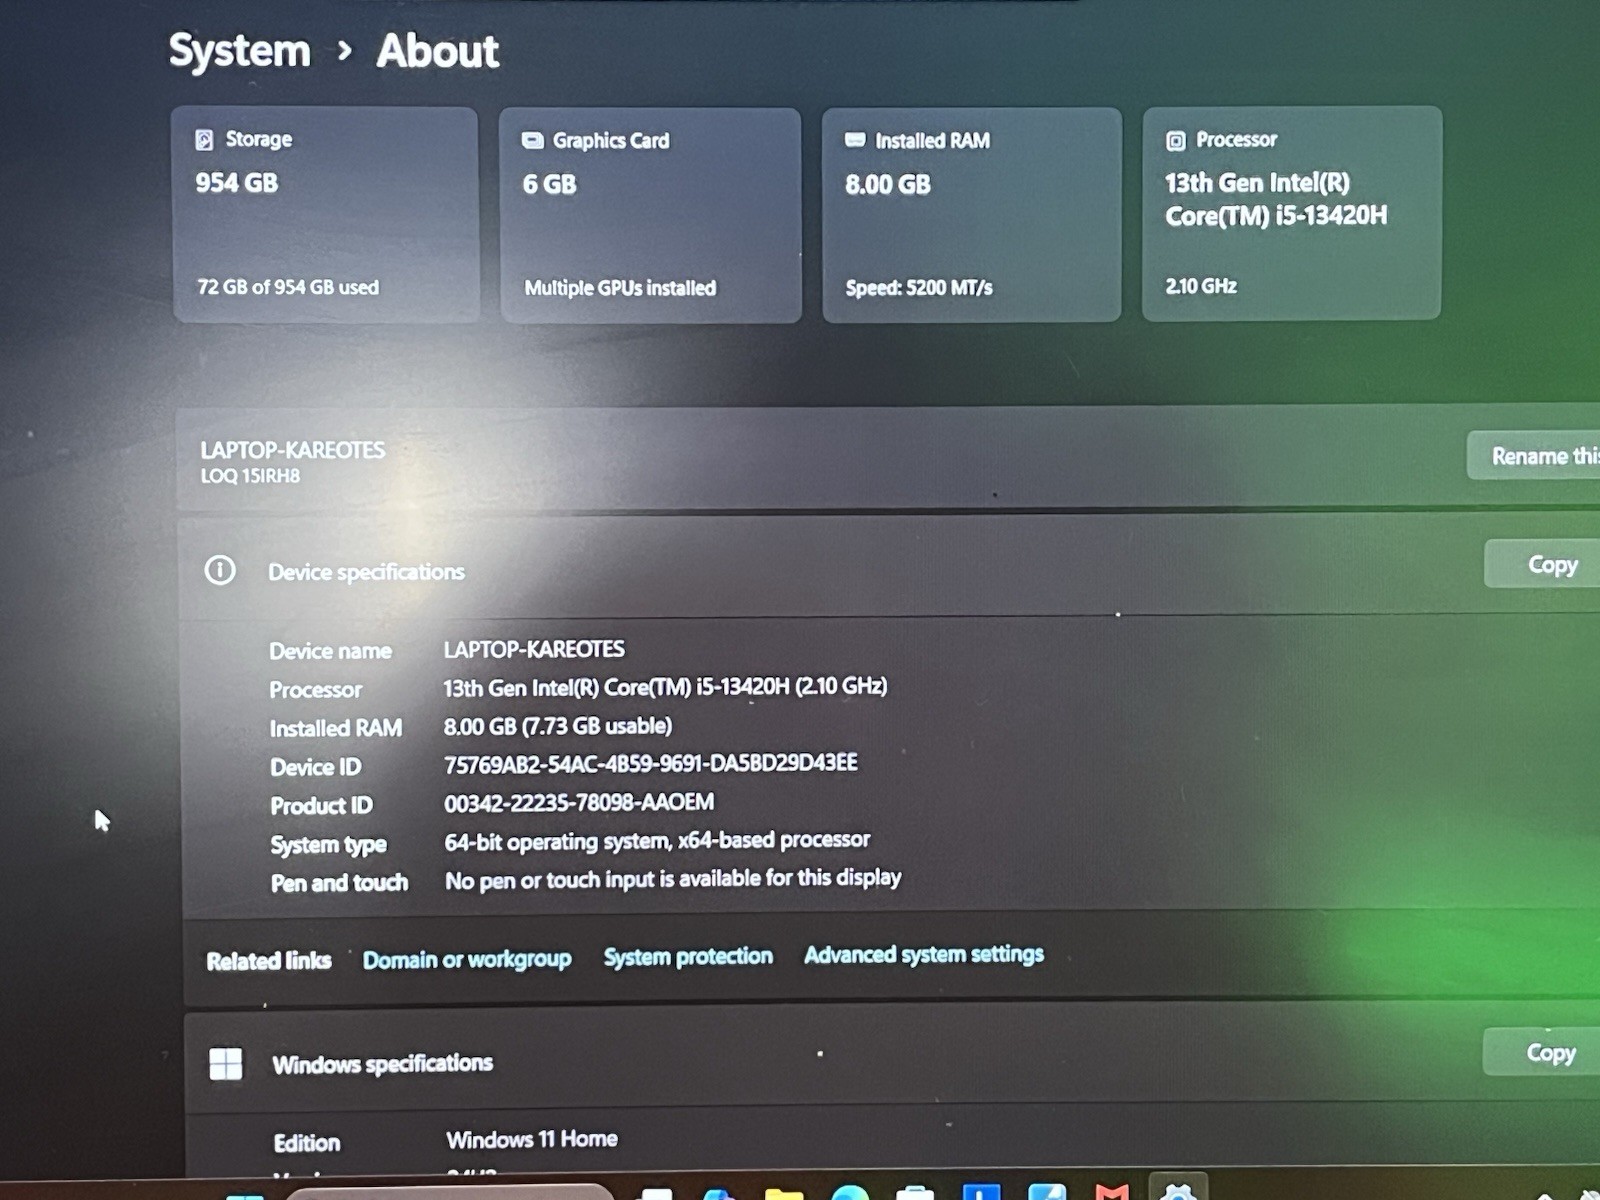
Task: Click the Windows logo beside Windows specifications
Action: [226, 1063]
